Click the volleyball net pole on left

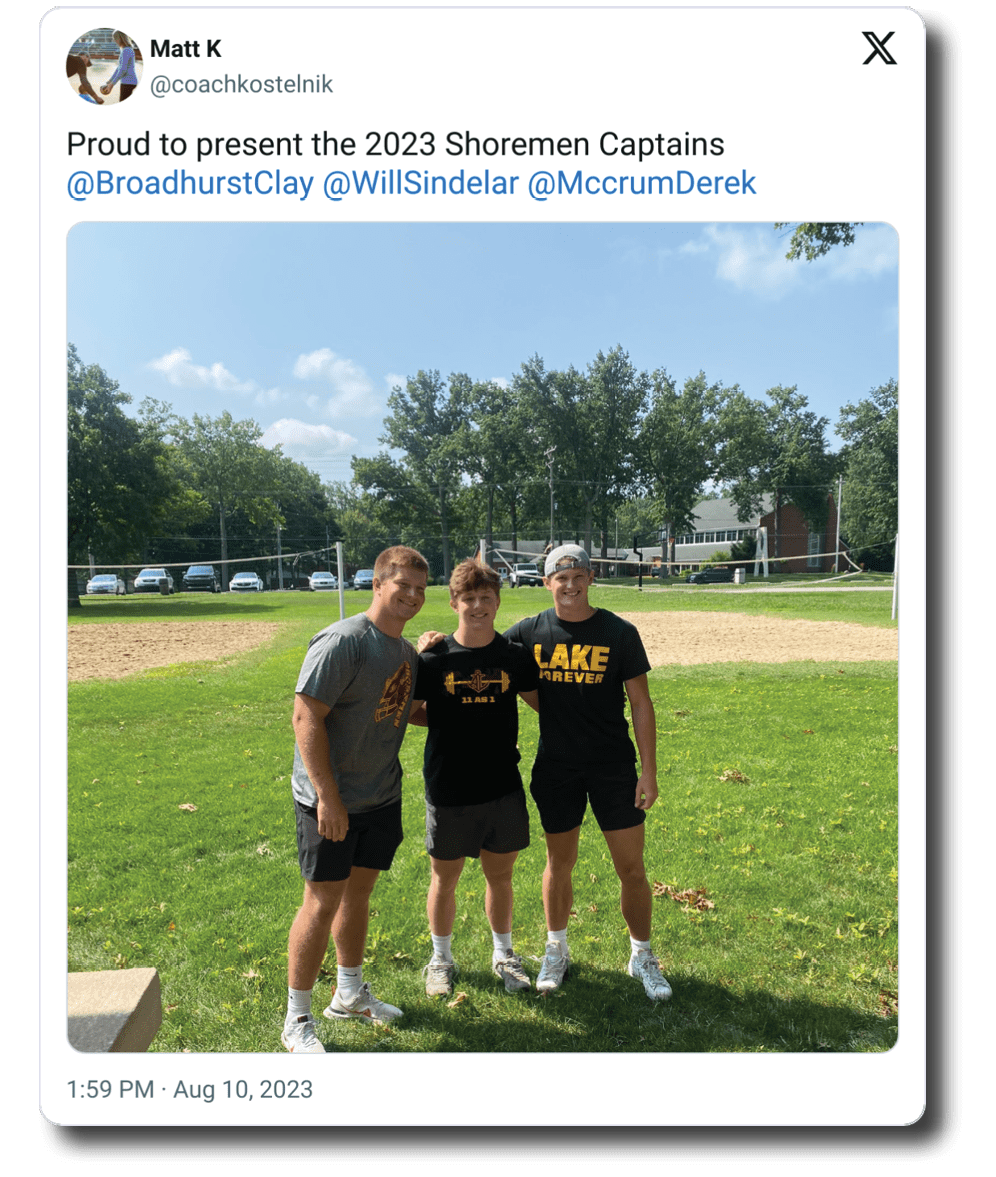[x=341, y=579]
